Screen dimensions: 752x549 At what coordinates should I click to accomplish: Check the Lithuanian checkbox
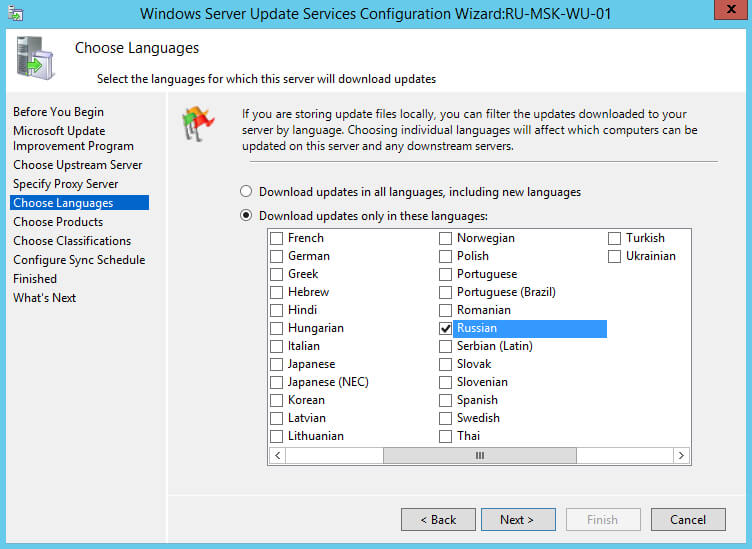click(x=277, y=436)
